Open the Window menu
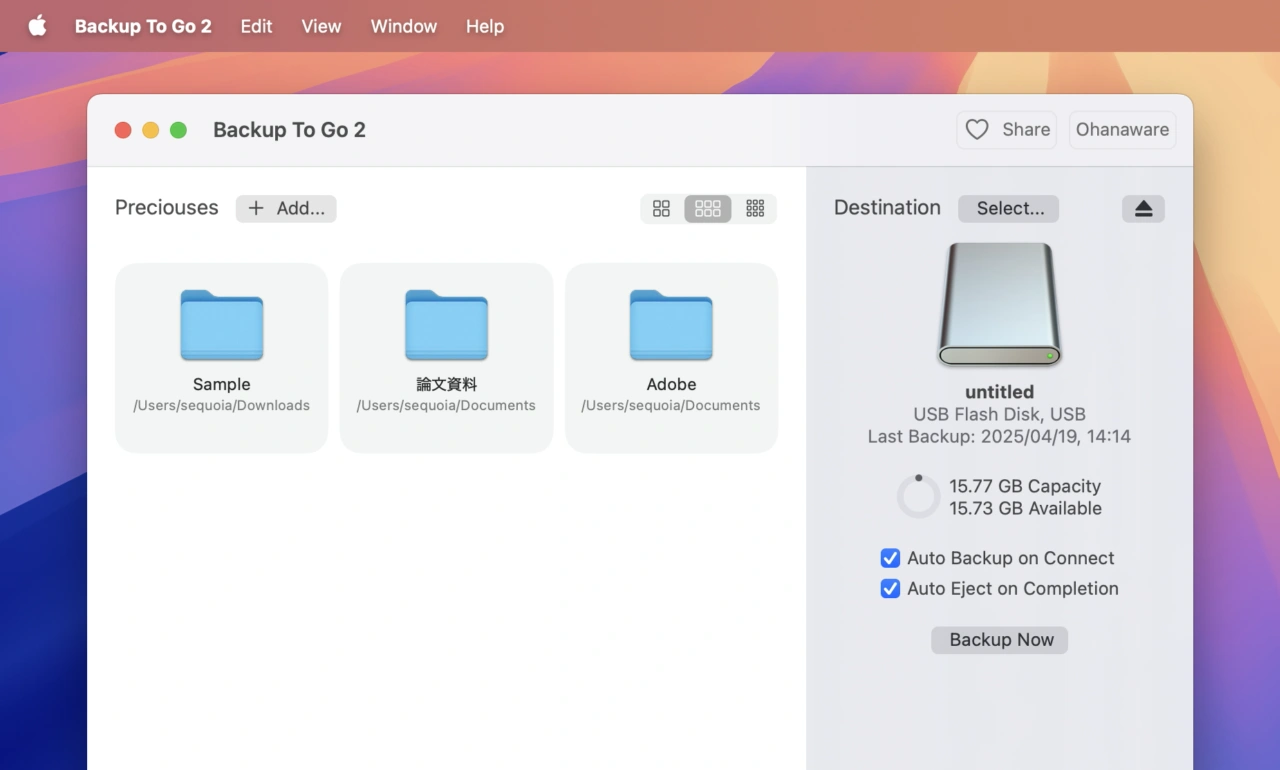The image size is (1280, 770). point(403,26)
